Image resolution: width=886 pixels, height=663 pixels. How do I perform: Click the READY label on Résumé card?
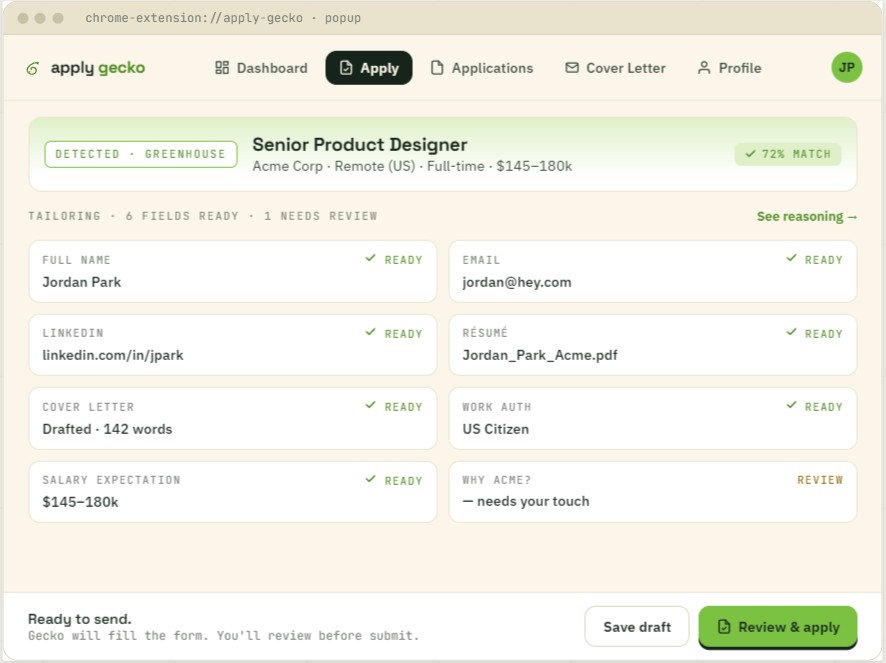pyautogui.click(x=824, y=334)
